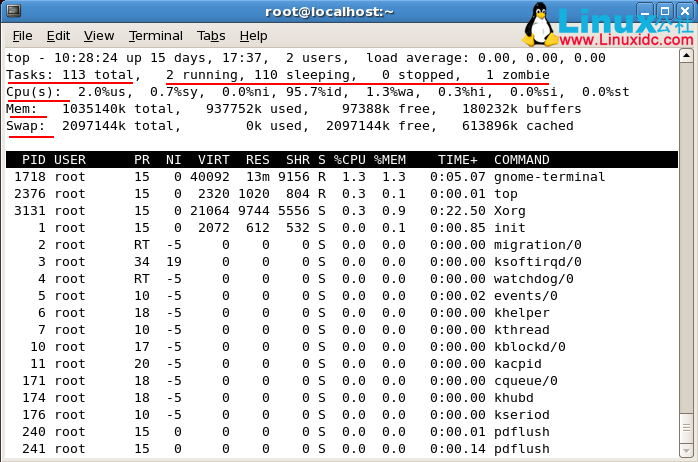Click the SHR column header
Screen dimensions: 698x462
coord(298,160)
